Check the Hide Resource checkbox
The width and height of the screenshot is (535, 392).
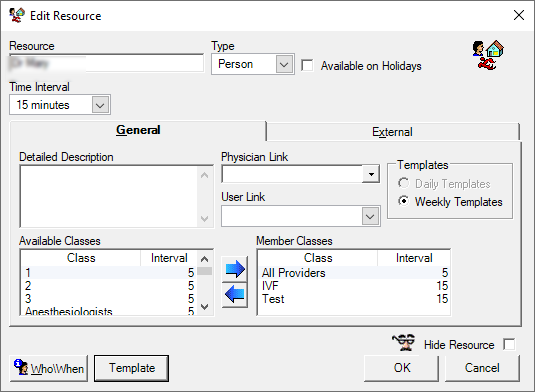click(x=509, y=344)
